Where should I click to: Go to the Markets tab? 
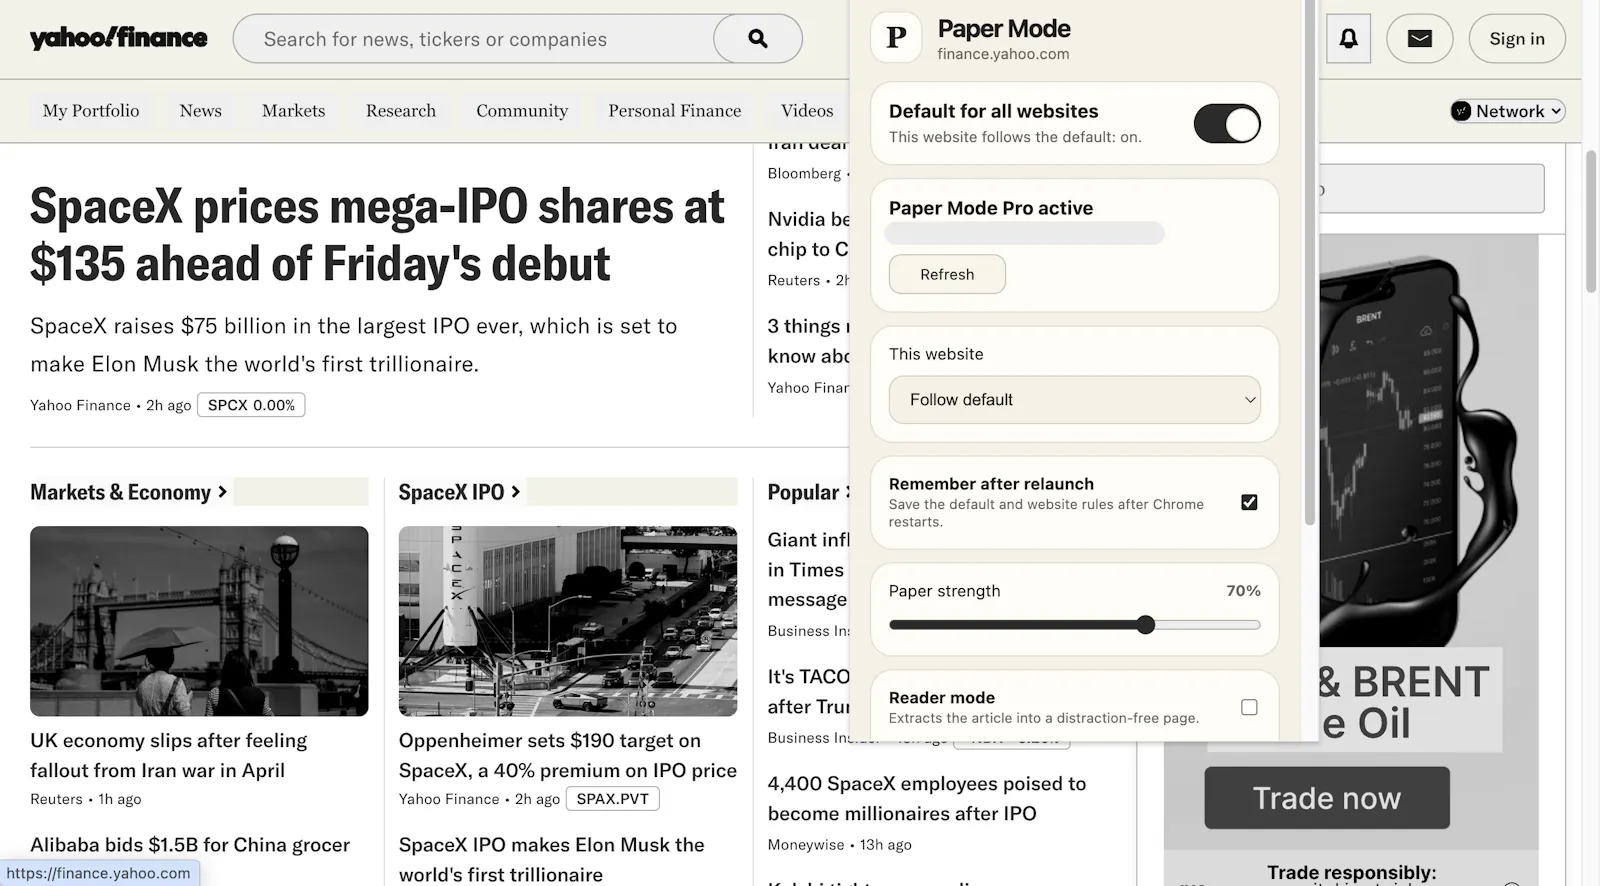tap(294, 111)
